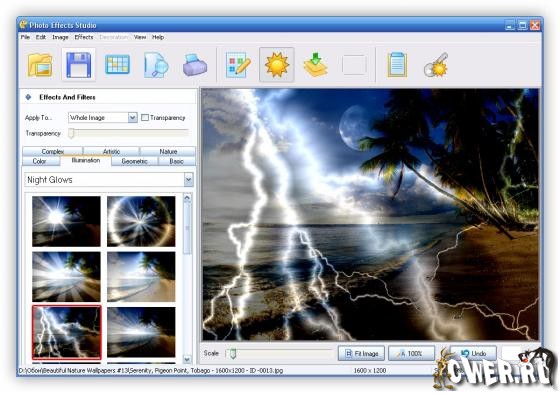This screenshot has height=393, width=560.
Task: Click the Scale slider handle
Action: (x=233, y=353)
